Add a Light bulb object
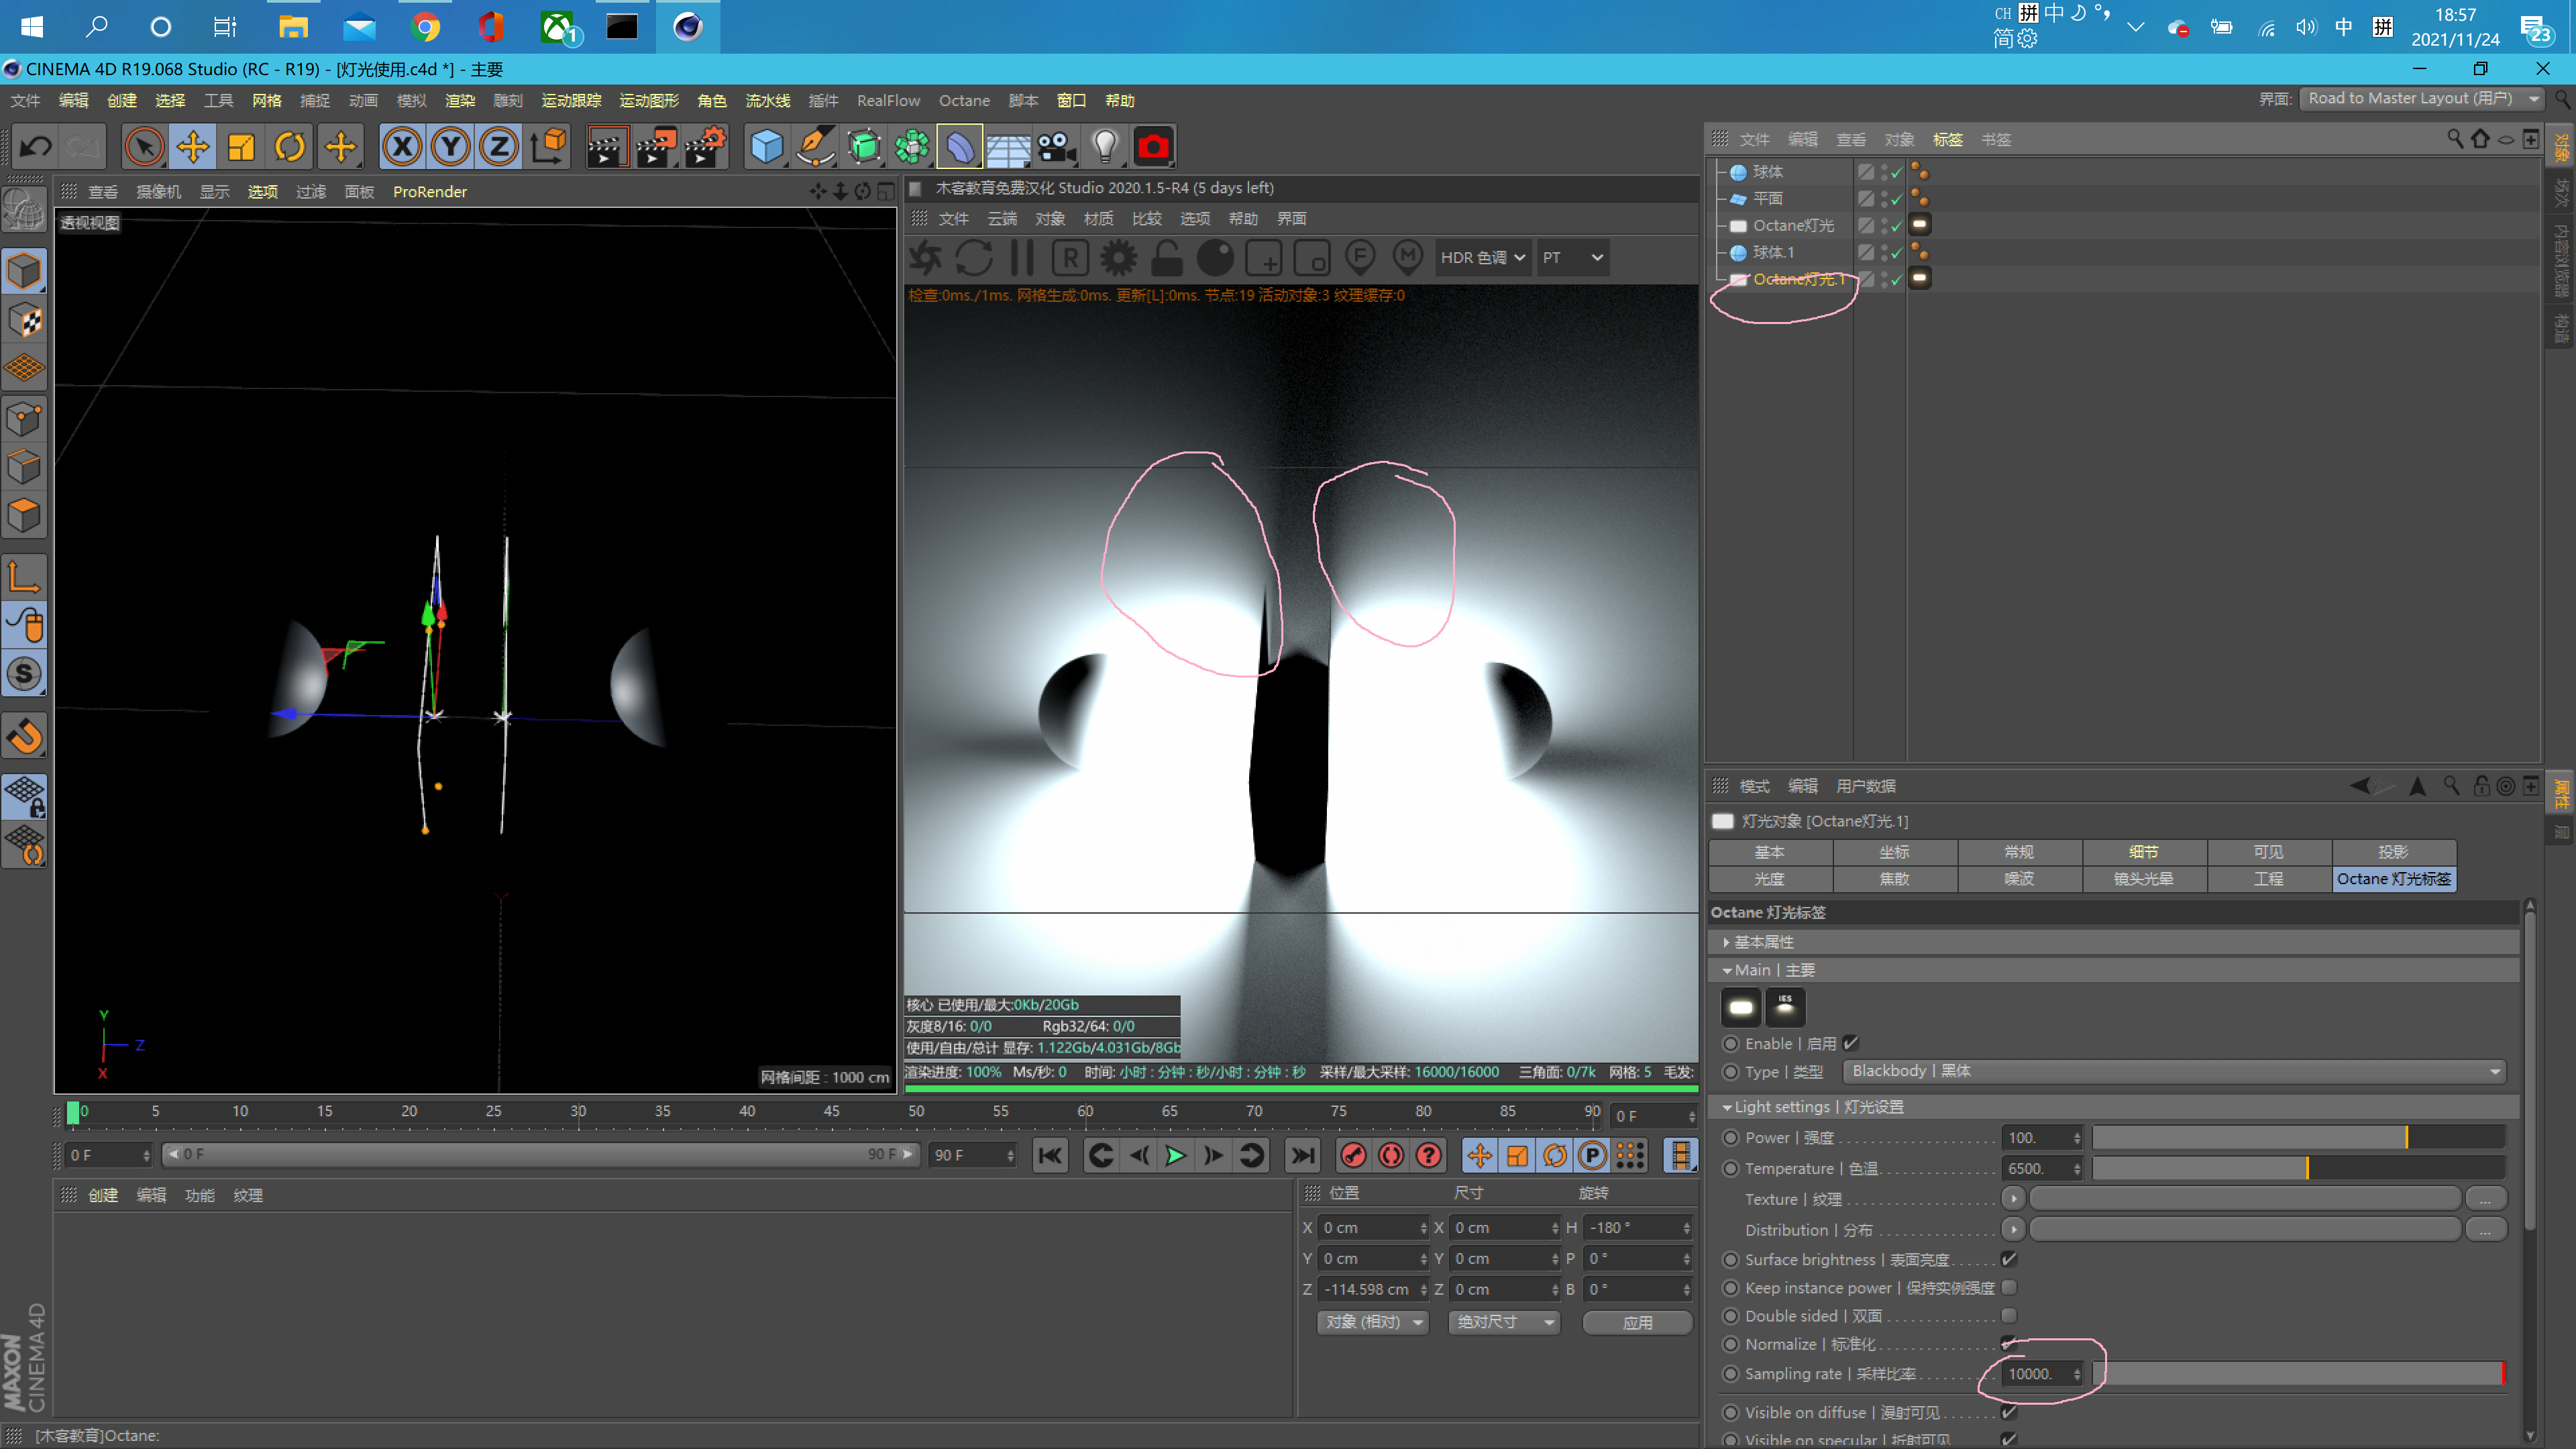 pos(1105,147)
